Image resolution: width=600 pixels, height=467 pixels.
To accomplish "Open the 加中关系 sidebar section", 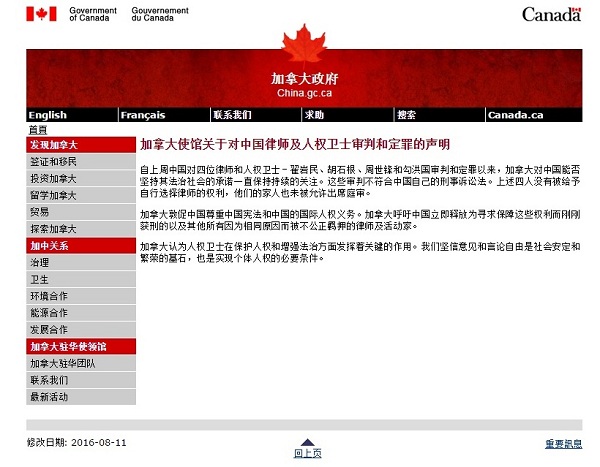I will [x=81, y=246].
